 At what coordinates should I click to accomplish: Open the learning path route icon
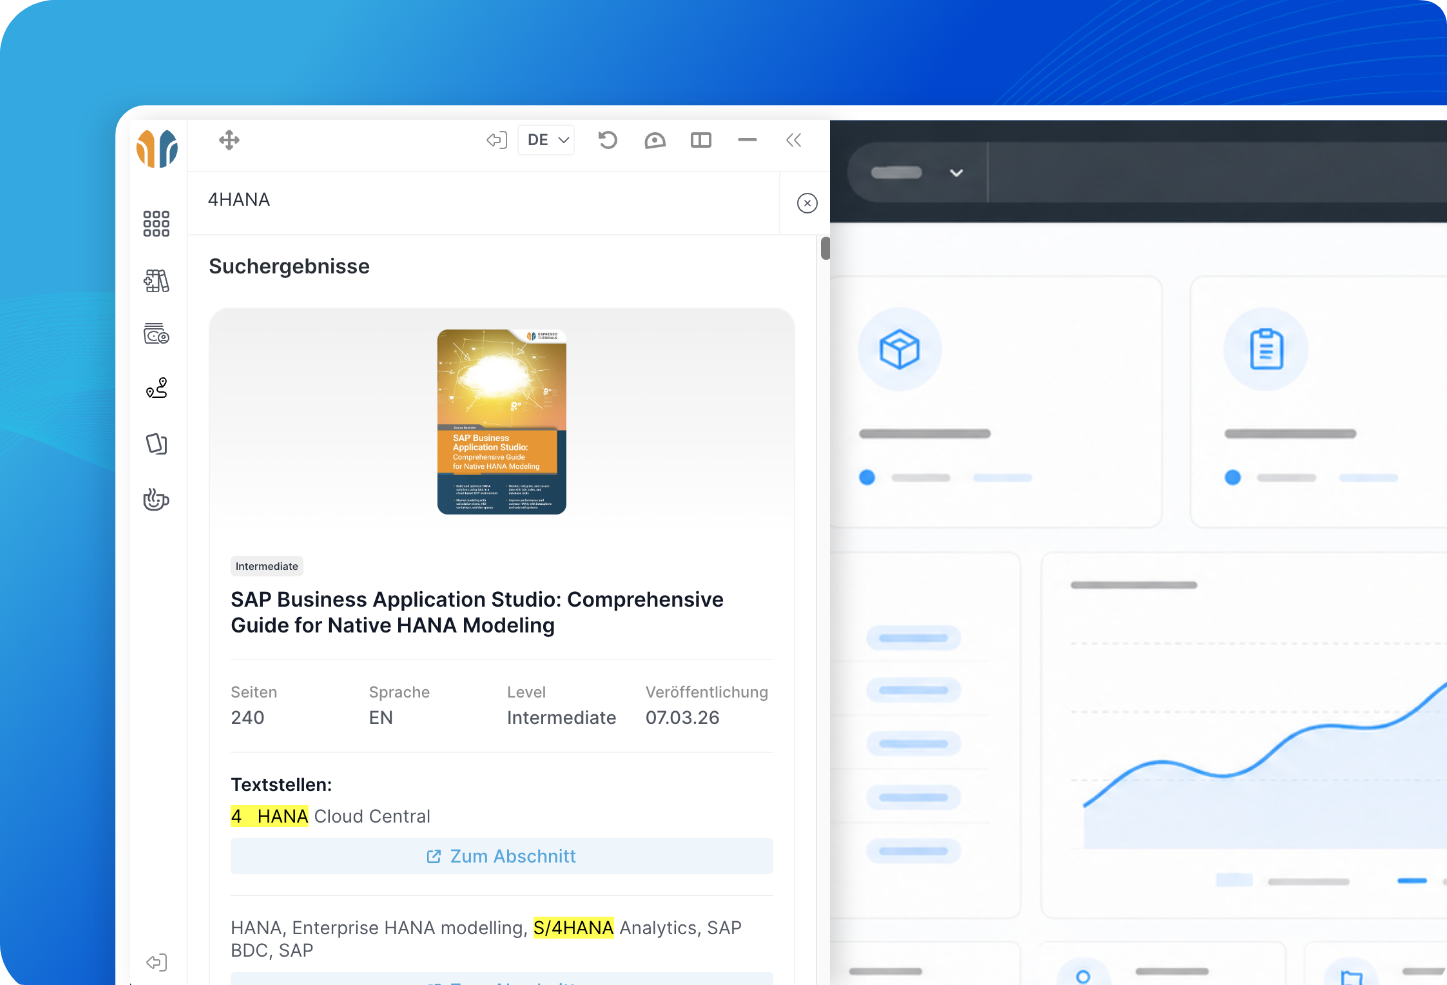click(156, 388)
